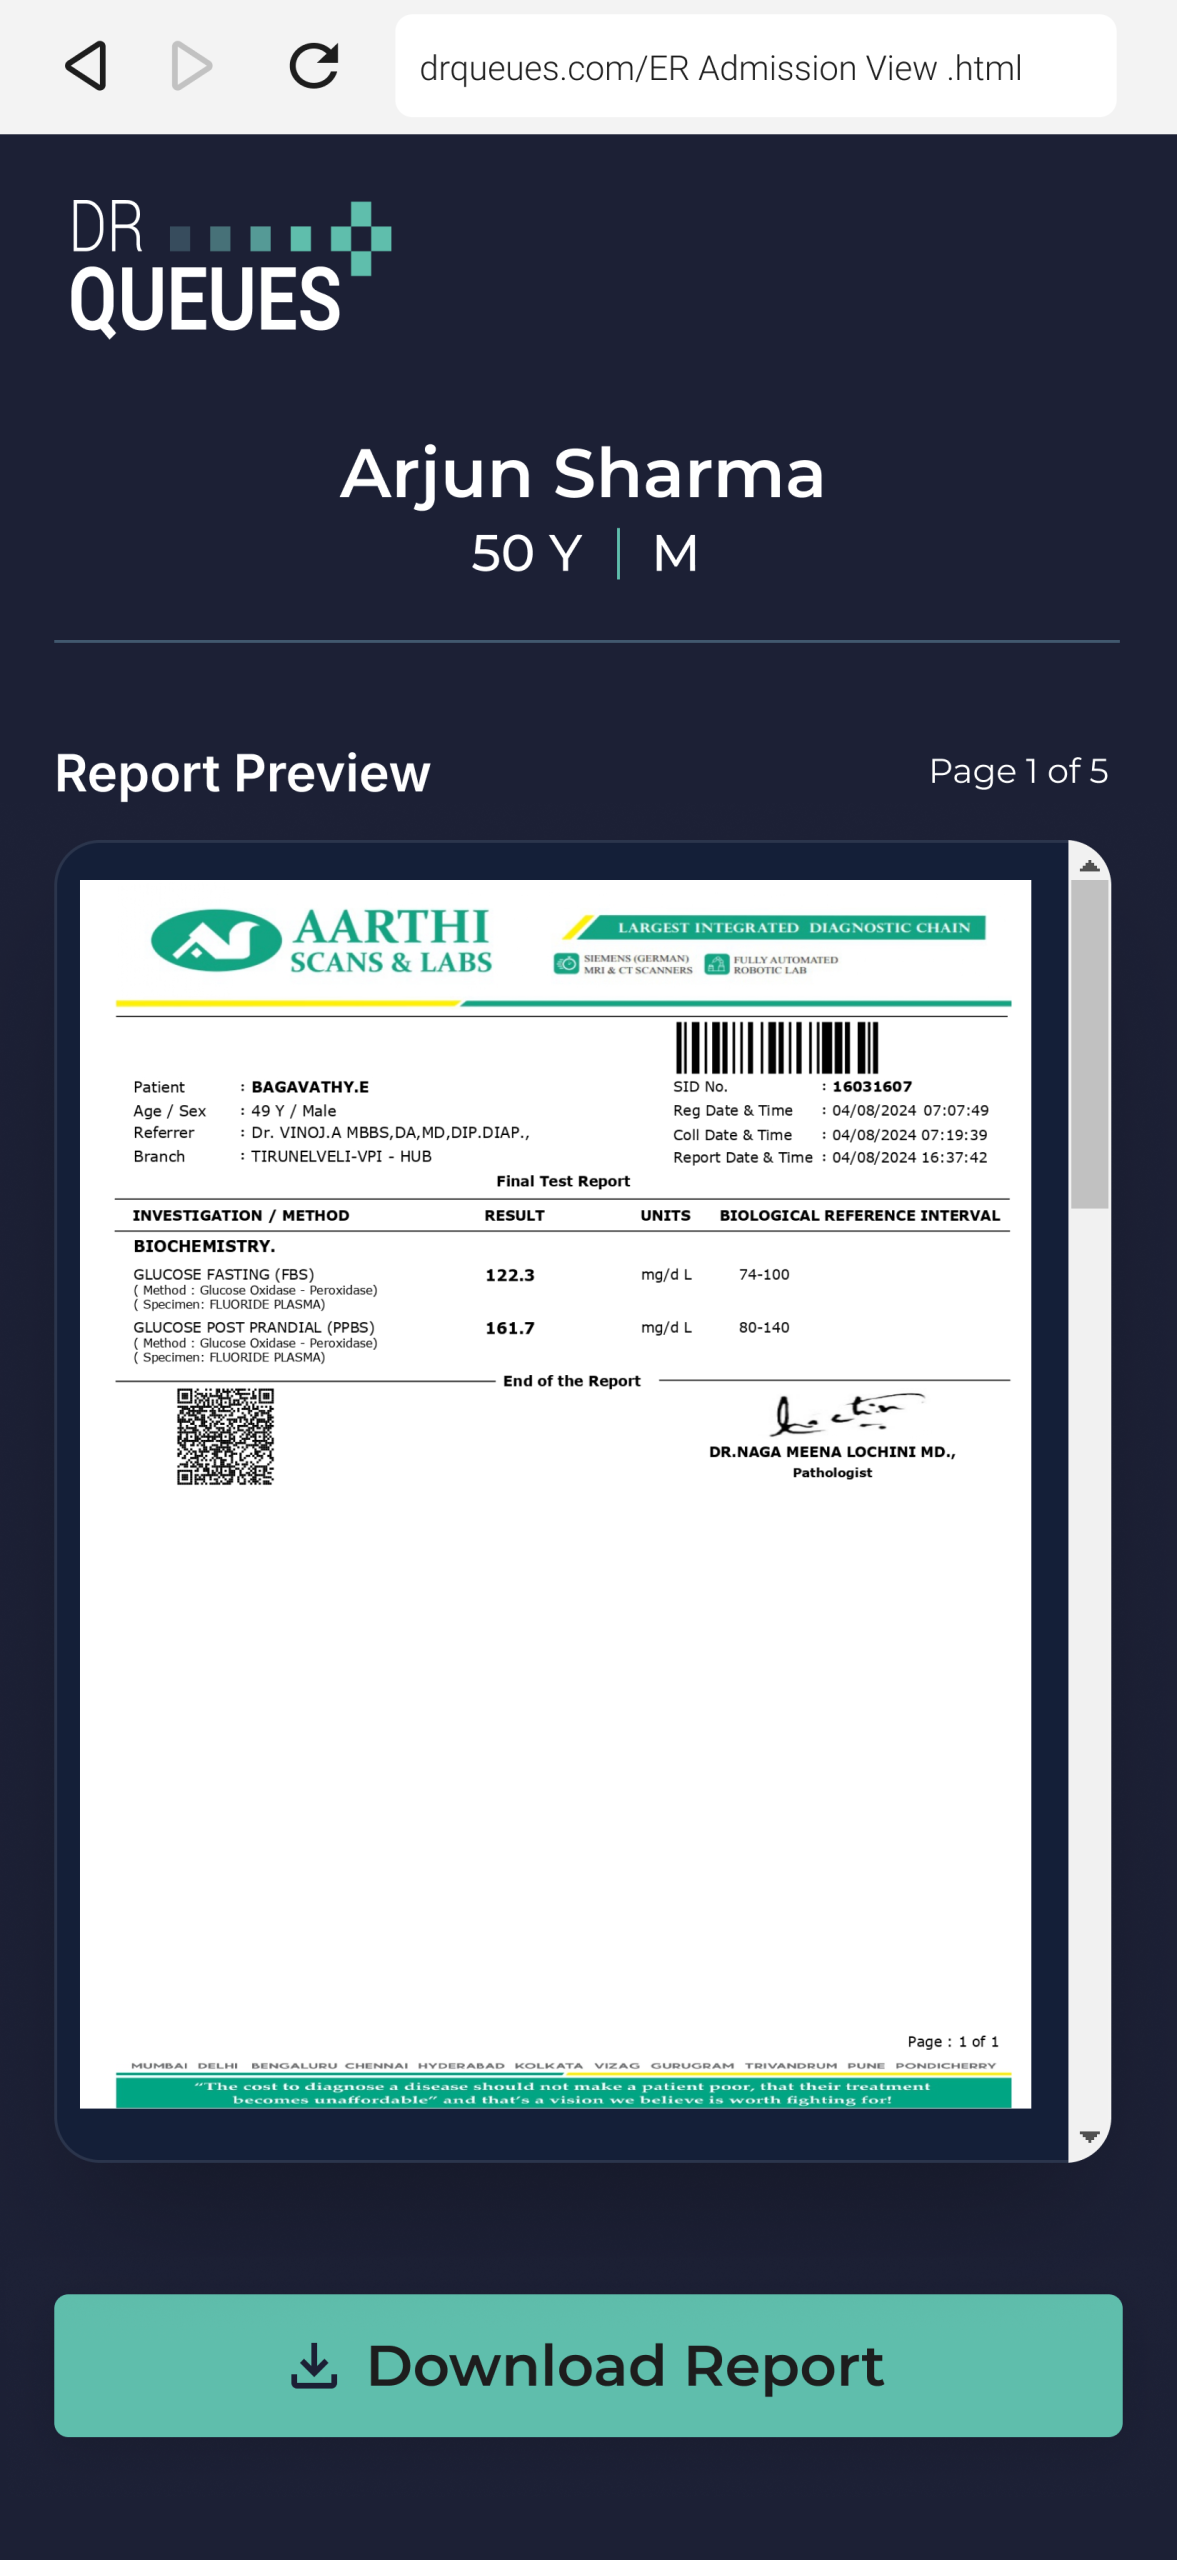
Task: Click the 'BIOCHEMISTRY.' section heading
Action: tap(204, 1246)
